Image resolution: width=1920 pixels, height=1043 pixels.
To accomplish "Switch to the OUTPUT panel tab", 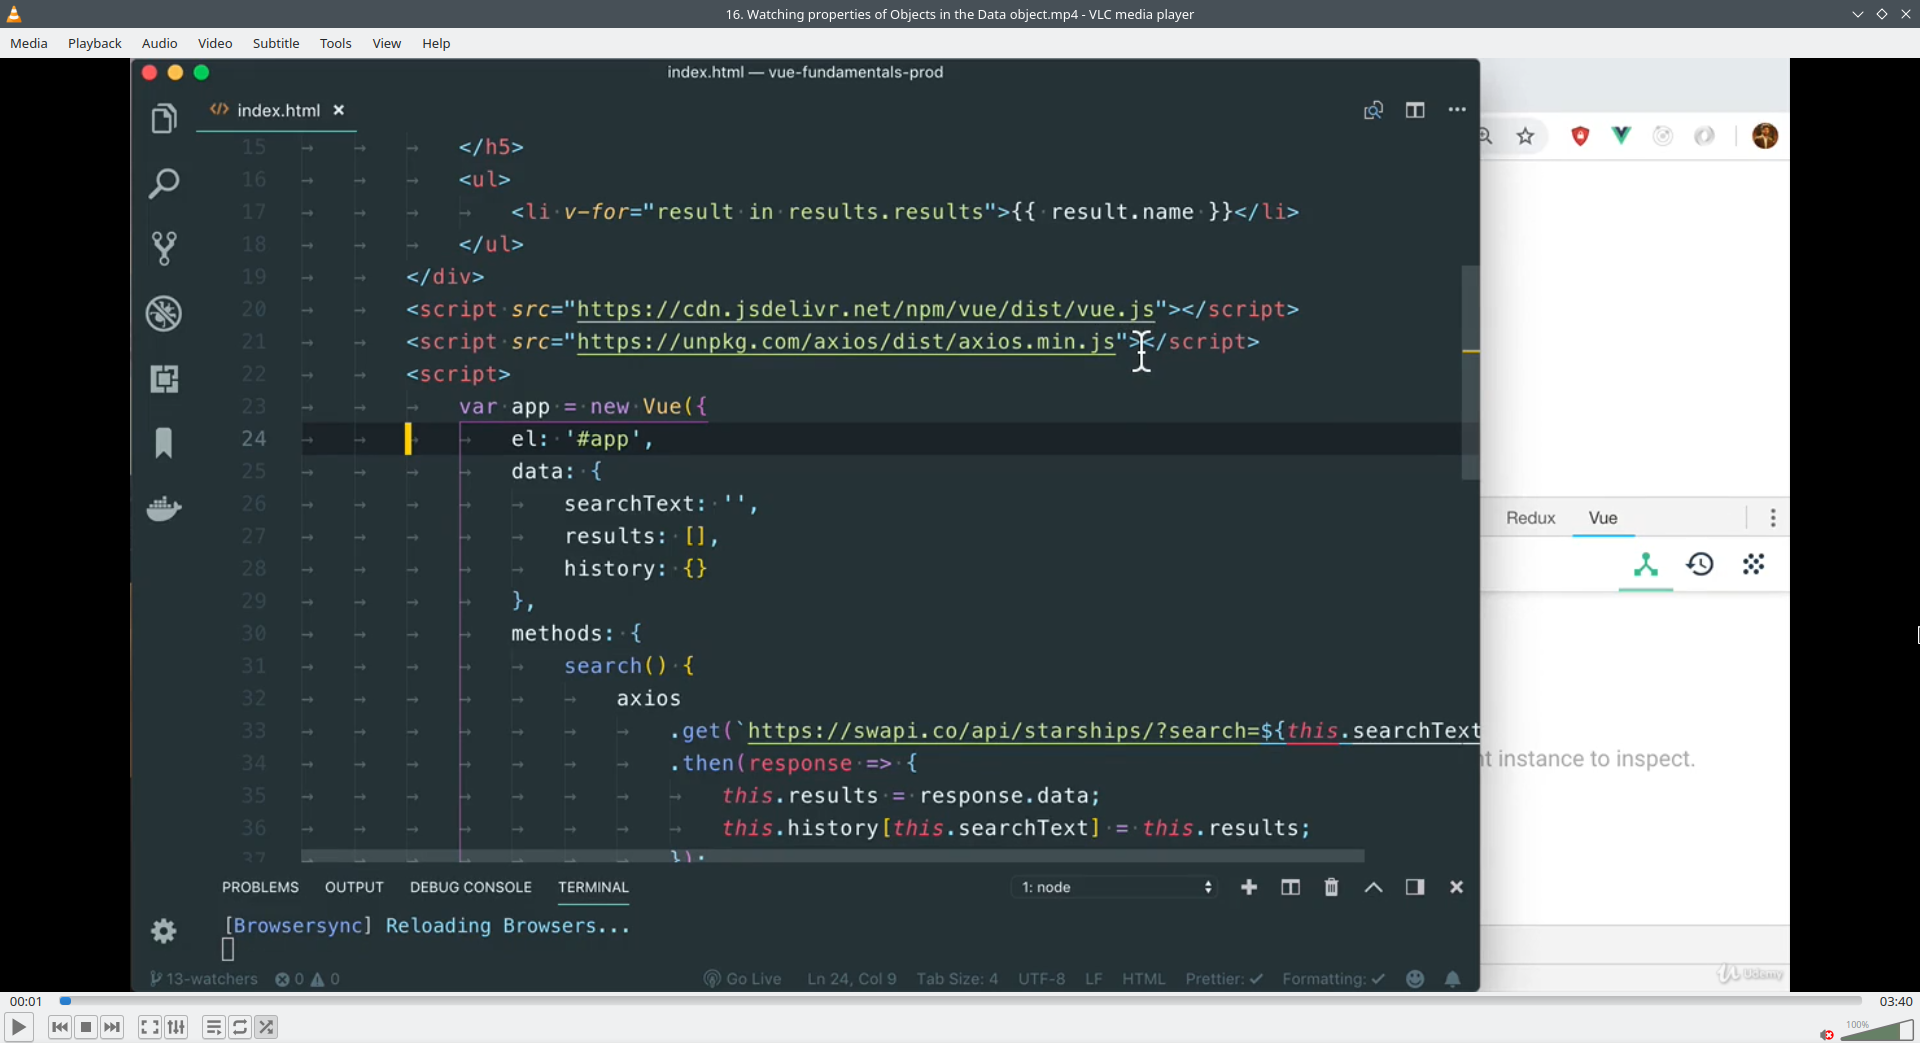I will click(354, 887).
